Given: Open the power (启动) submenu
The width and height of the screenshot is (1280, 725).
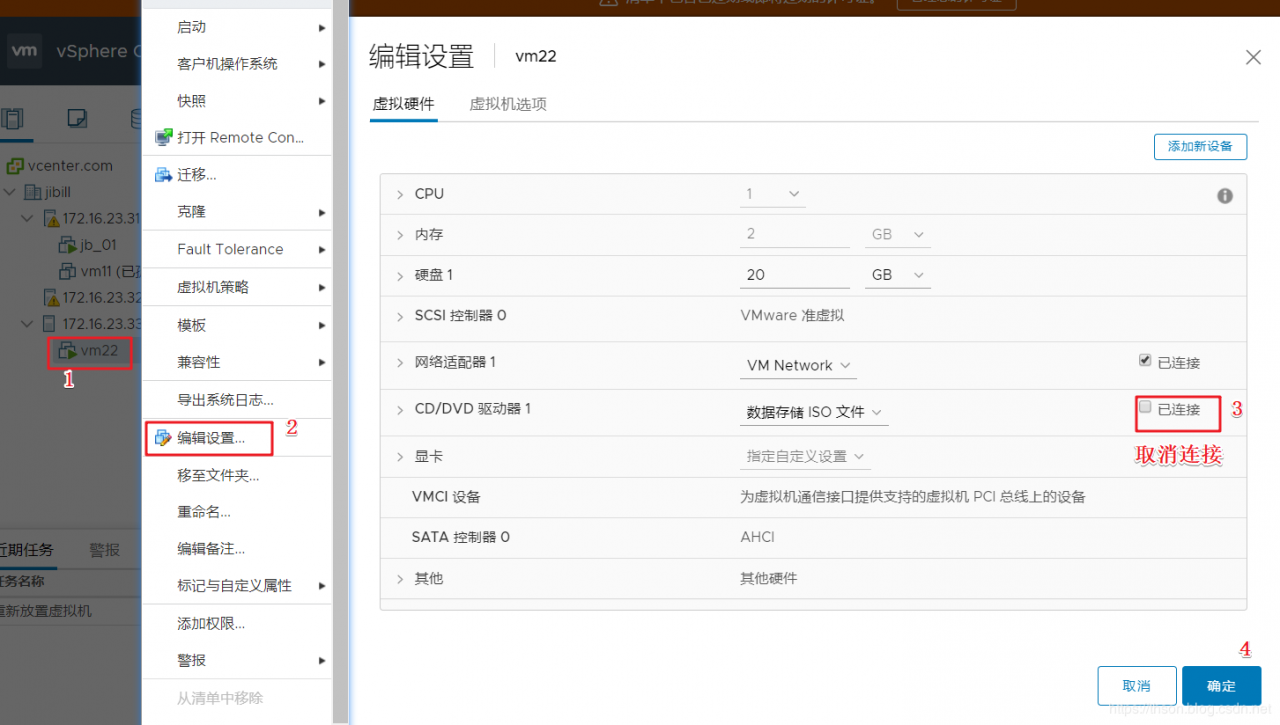Looking at the screenshot, I should [x=237, y=27].
